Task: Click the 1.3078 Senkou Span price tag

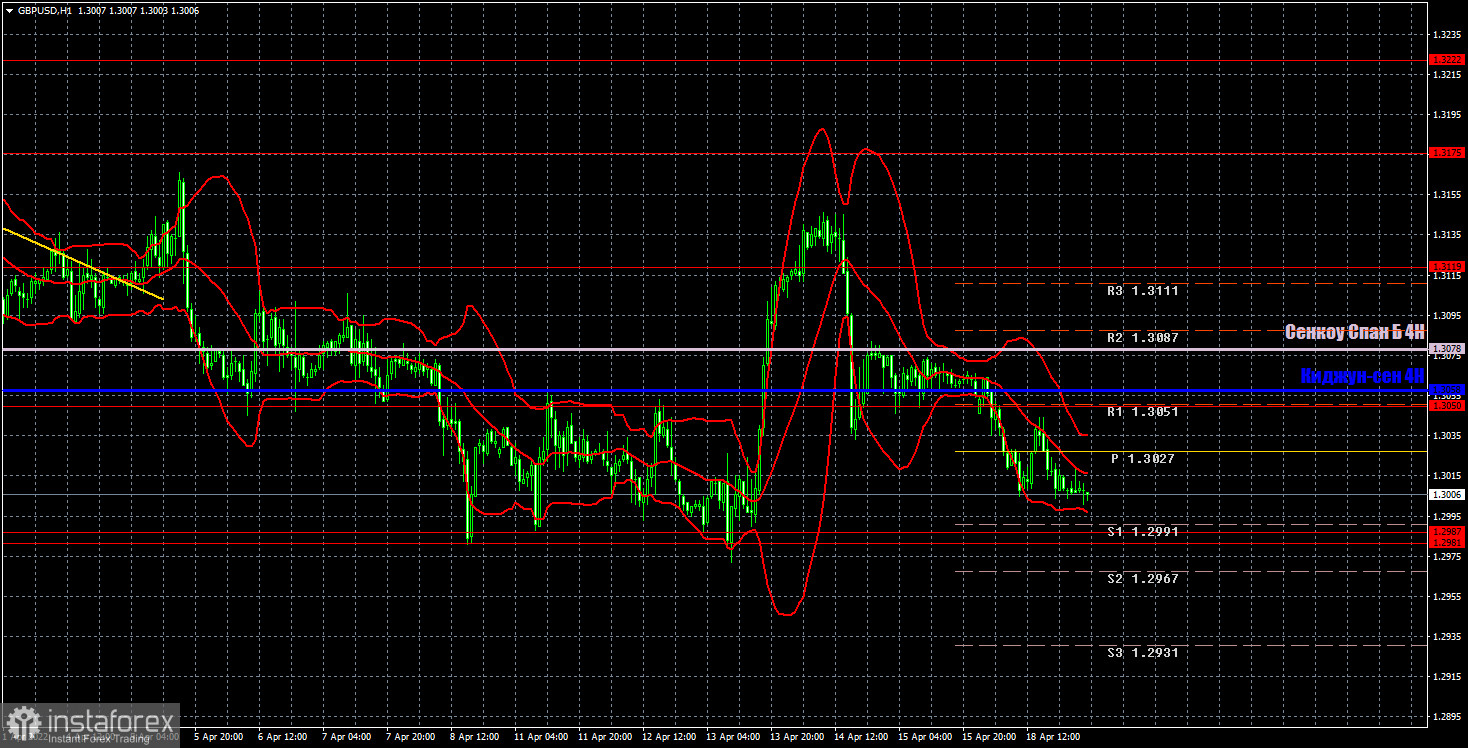Action: coord(1448,348)
